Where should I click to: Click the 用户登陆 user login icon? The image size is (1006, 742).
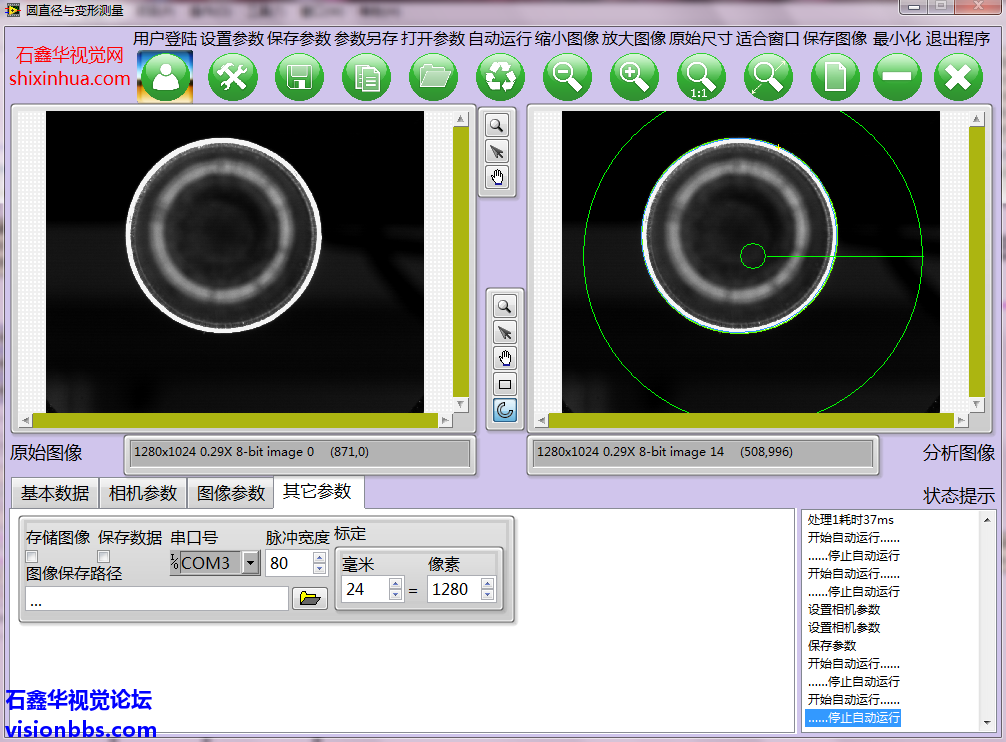(x=165, y=76)
